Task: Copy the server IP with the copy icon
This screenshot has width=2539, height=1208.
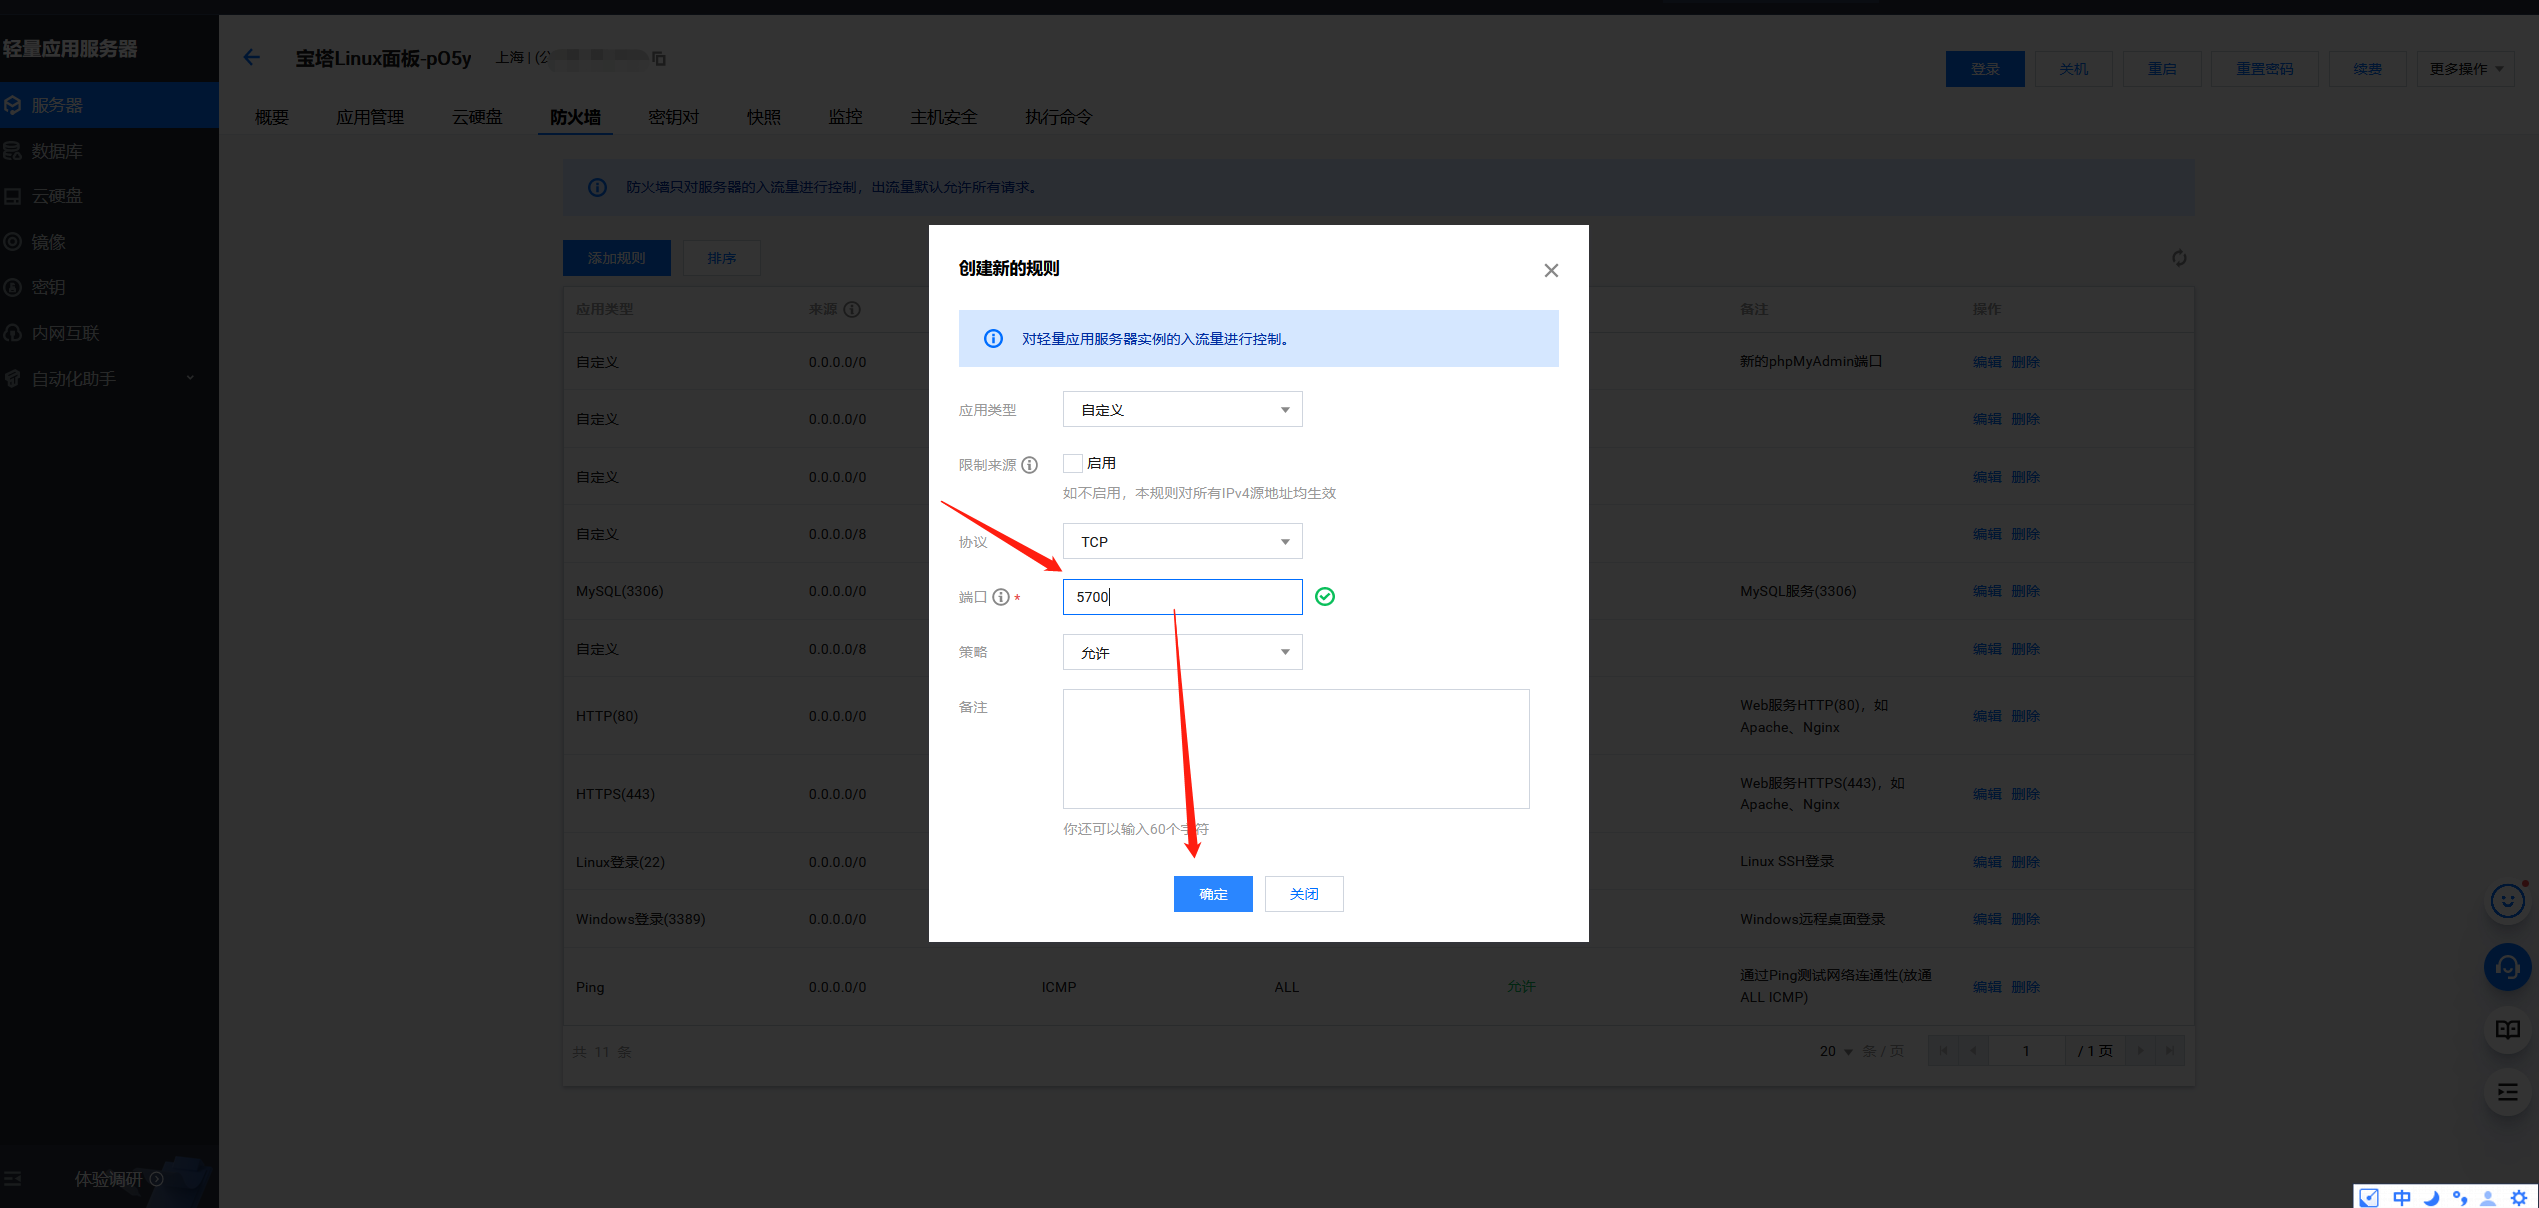Action: coord(659,59)
